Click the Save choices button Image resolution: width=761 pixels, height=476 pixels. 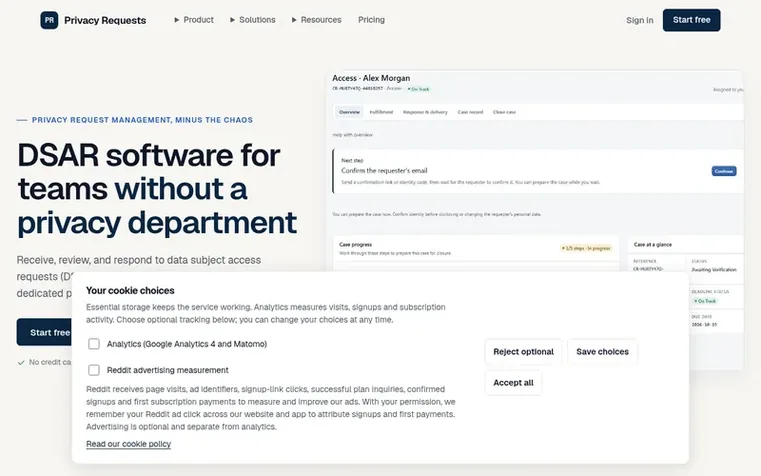click(x=602, y=352)
